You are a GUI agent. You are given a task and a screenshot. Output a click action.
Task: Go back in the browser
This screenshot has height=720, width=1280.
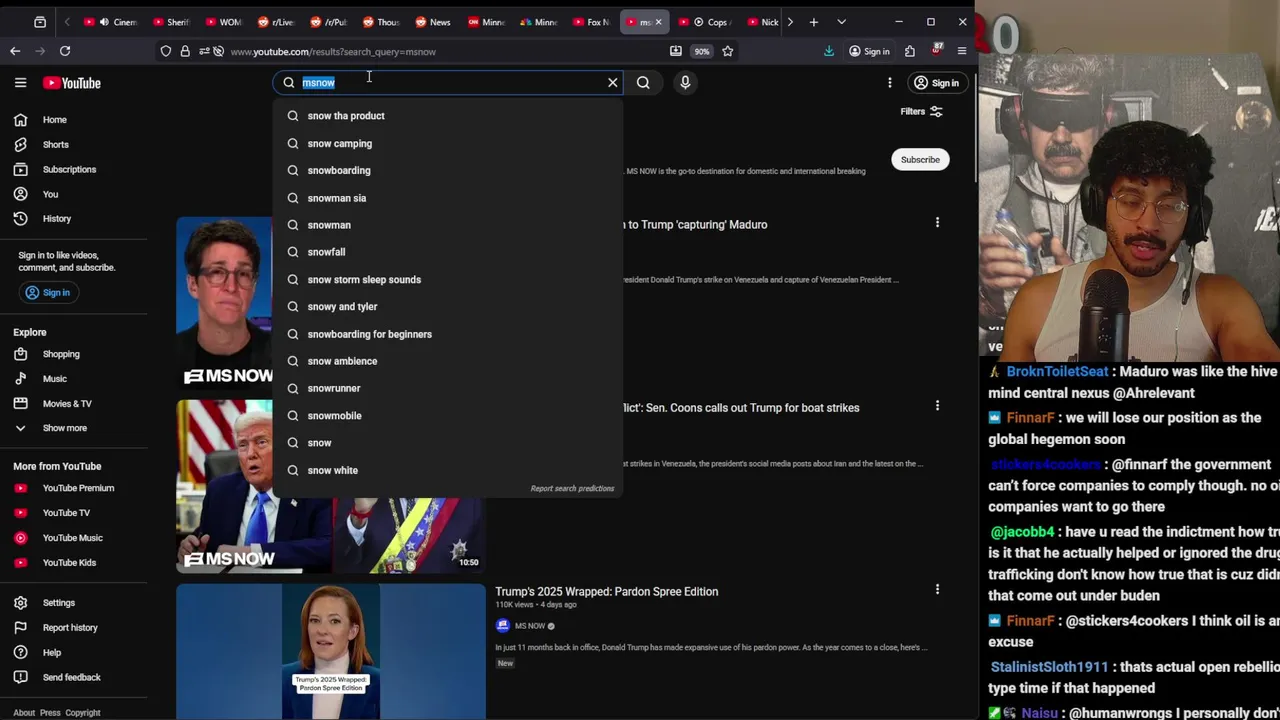15,51
